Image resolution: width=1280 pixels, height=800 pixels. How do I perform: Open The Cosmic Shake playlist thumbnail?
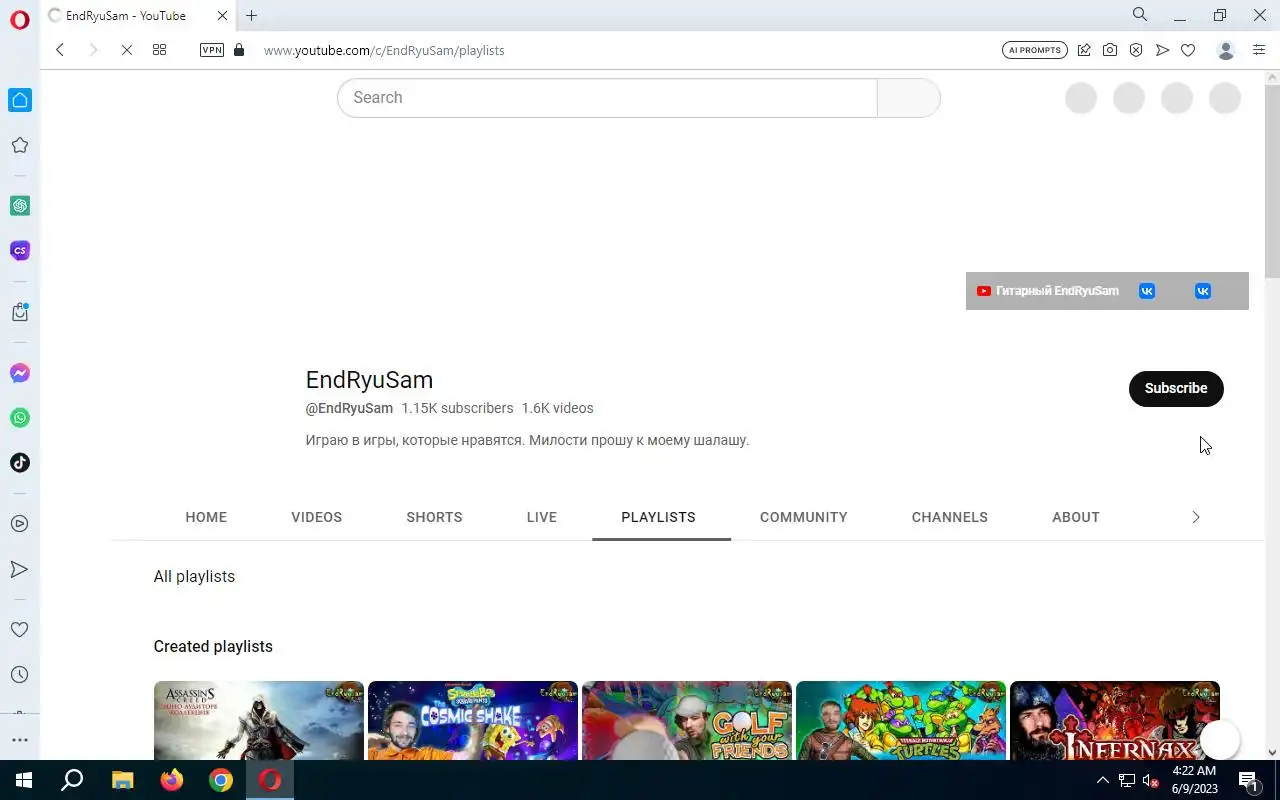point(473,721)
